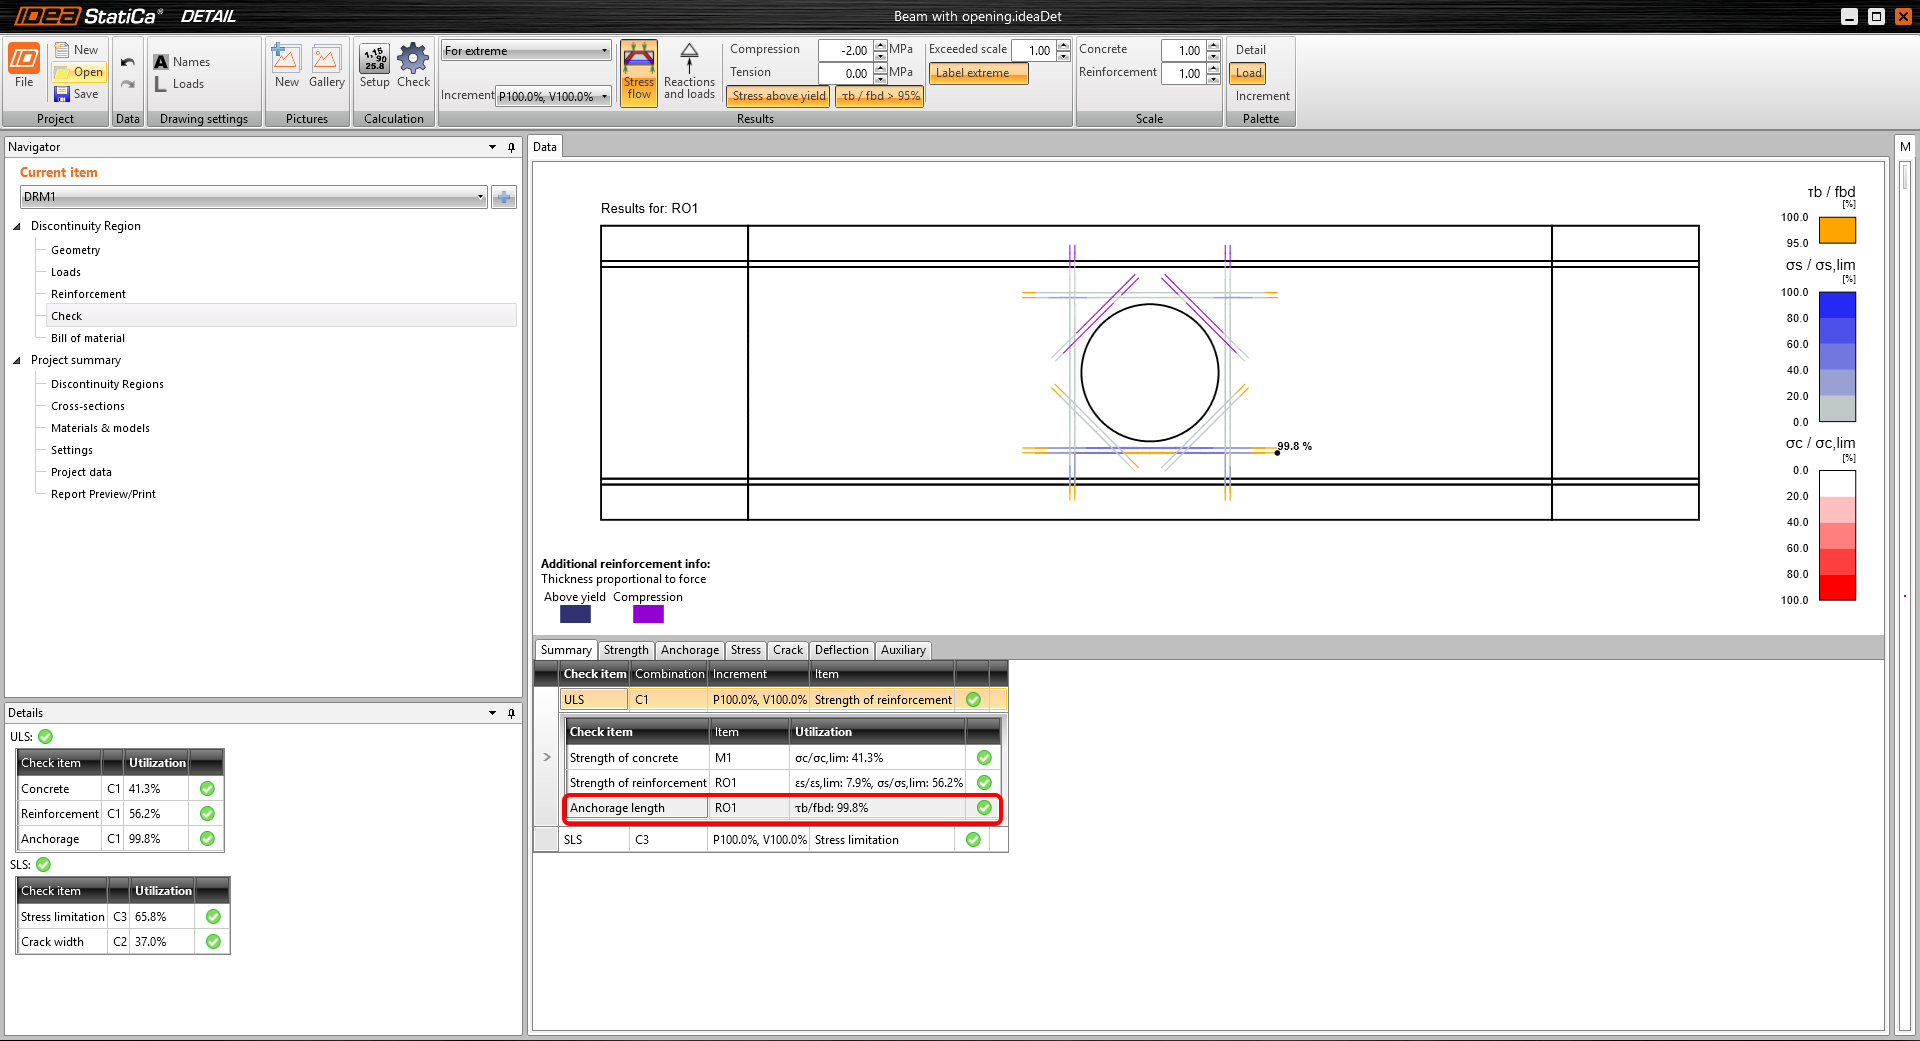Switch to the Deflection tab
The width and height of the screenshot is (1920, 1041).
[x=841, y=650]
